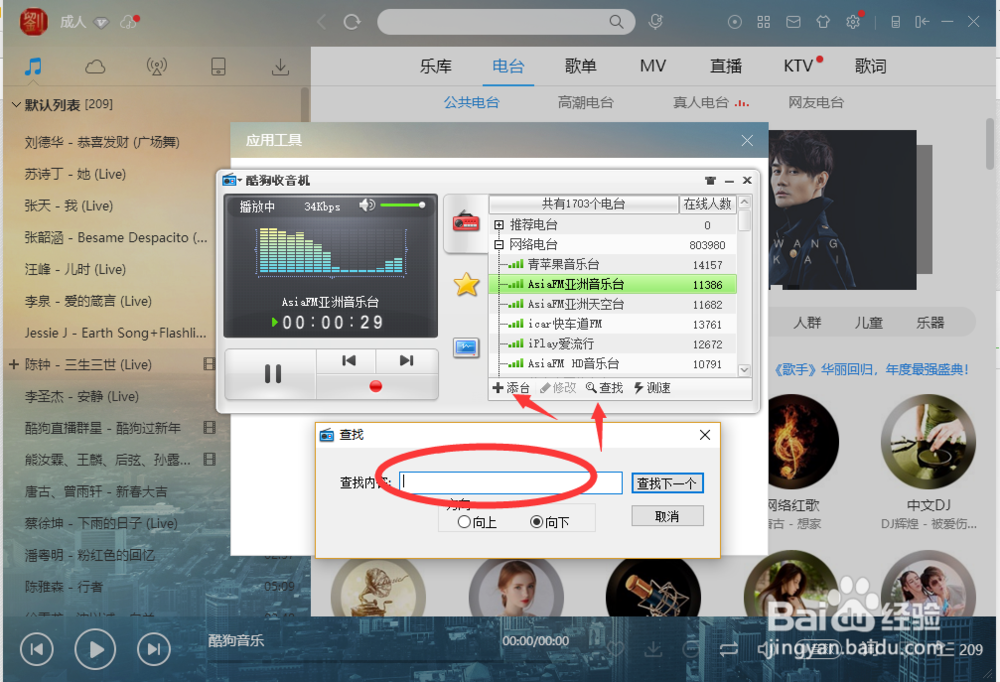Click the refresh icon in top bar
The height and width of the screenshot is (682, 1000).
[352, 22]
